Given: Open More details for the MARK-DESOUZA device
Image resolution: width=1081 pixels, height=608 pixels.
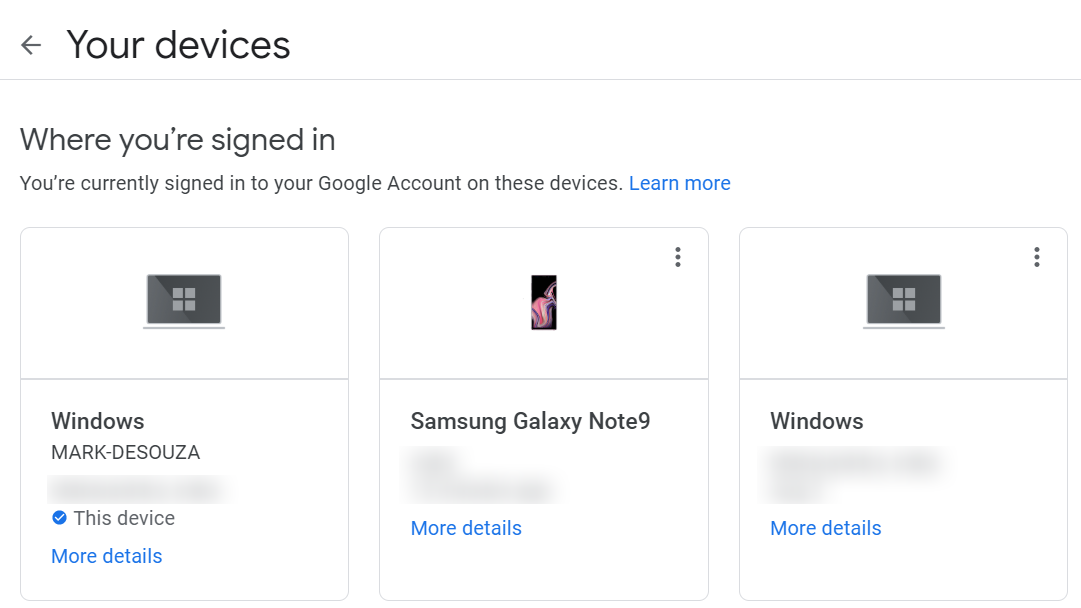Looking at the screenshot, I should (106, 556).
